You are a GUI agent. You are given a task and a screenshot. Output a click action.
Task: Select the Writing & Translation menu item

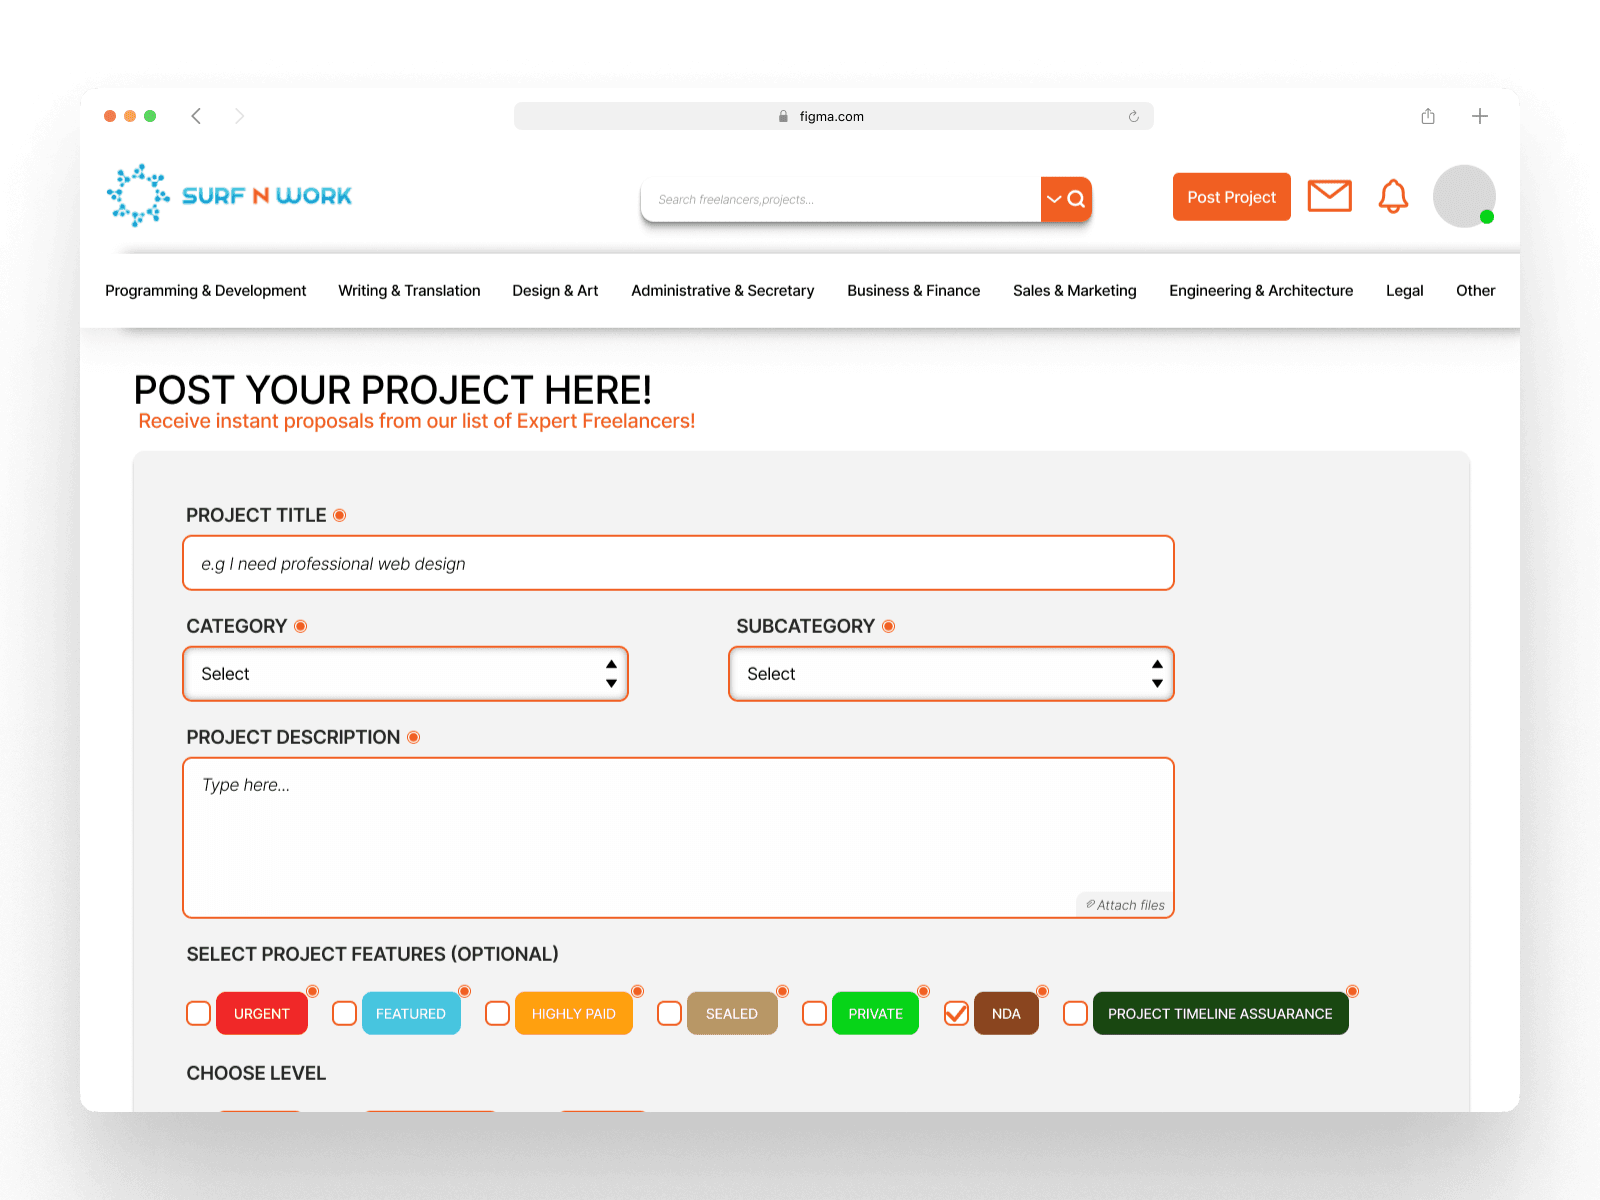[x=409, y=290]
